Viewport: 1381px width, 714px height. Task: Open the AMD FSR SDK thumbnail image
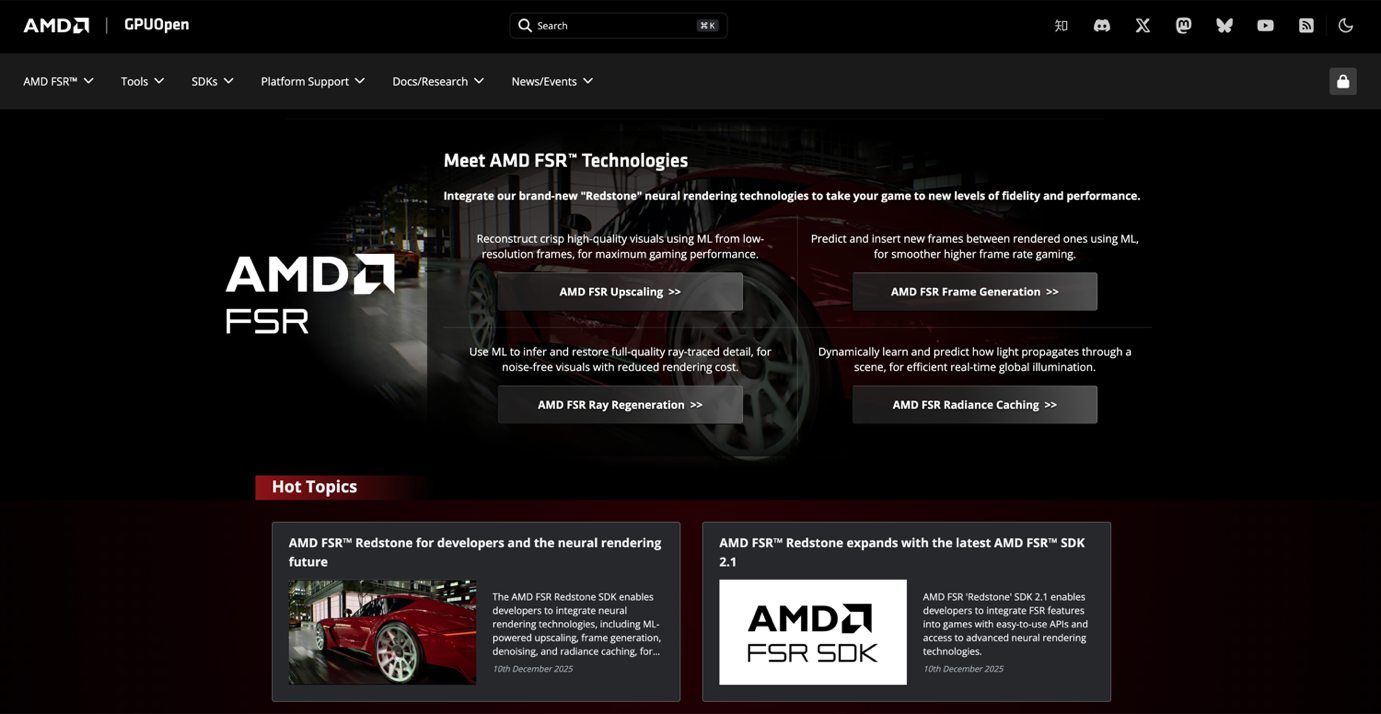click(813, 632)
